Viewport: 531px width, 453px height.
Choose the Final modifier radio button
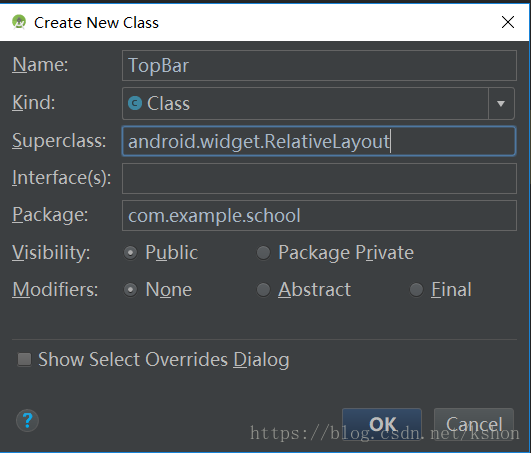416,290
